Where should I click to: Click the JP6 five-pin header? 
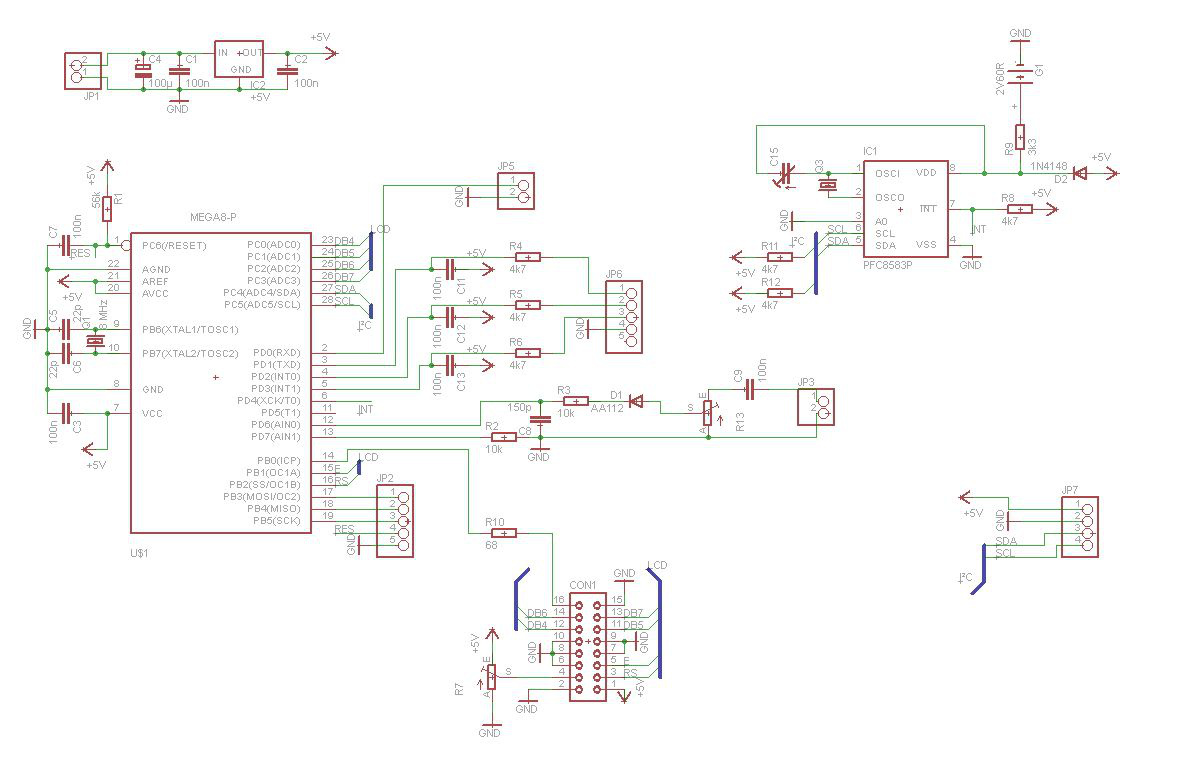624,317
